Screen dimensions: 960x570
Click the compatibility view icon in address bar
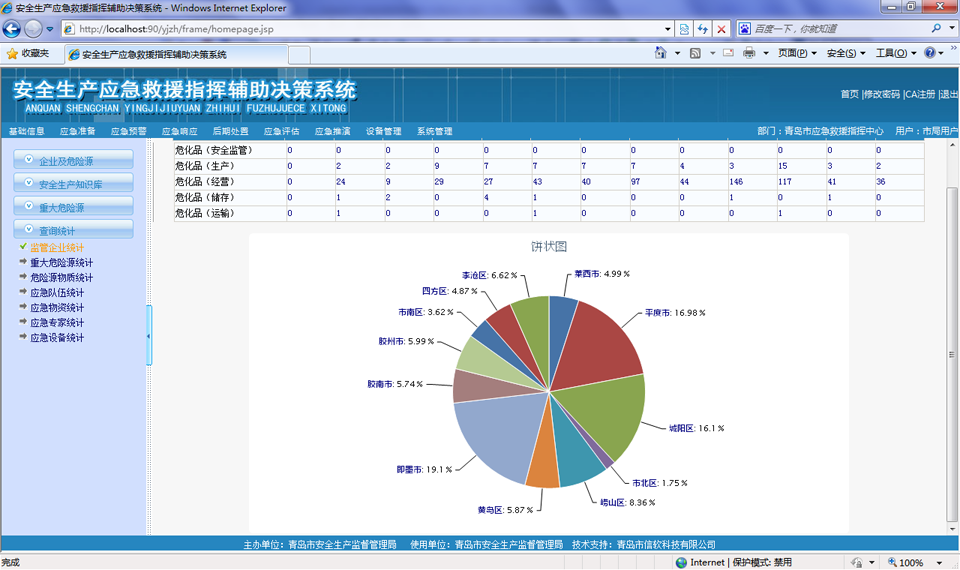pyautogui.click(x=683, y=29)
